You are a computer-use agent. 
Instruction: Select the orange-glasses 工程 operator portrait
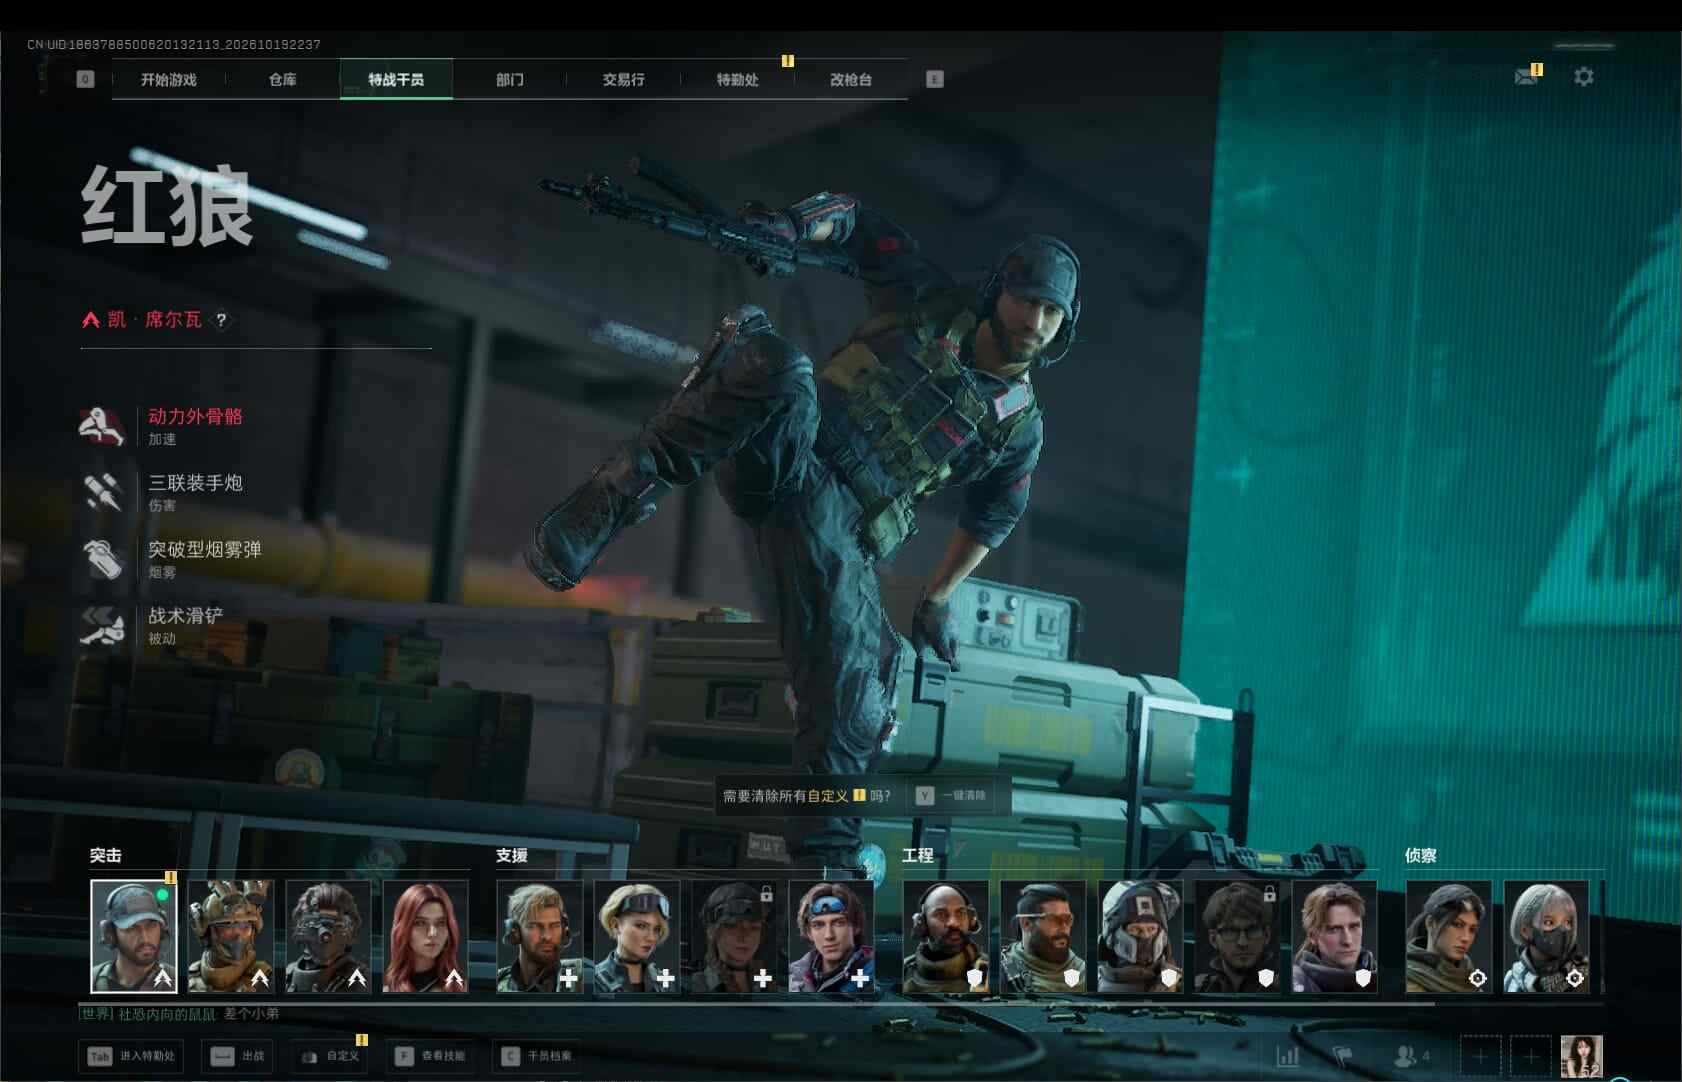coord(1043,937)
